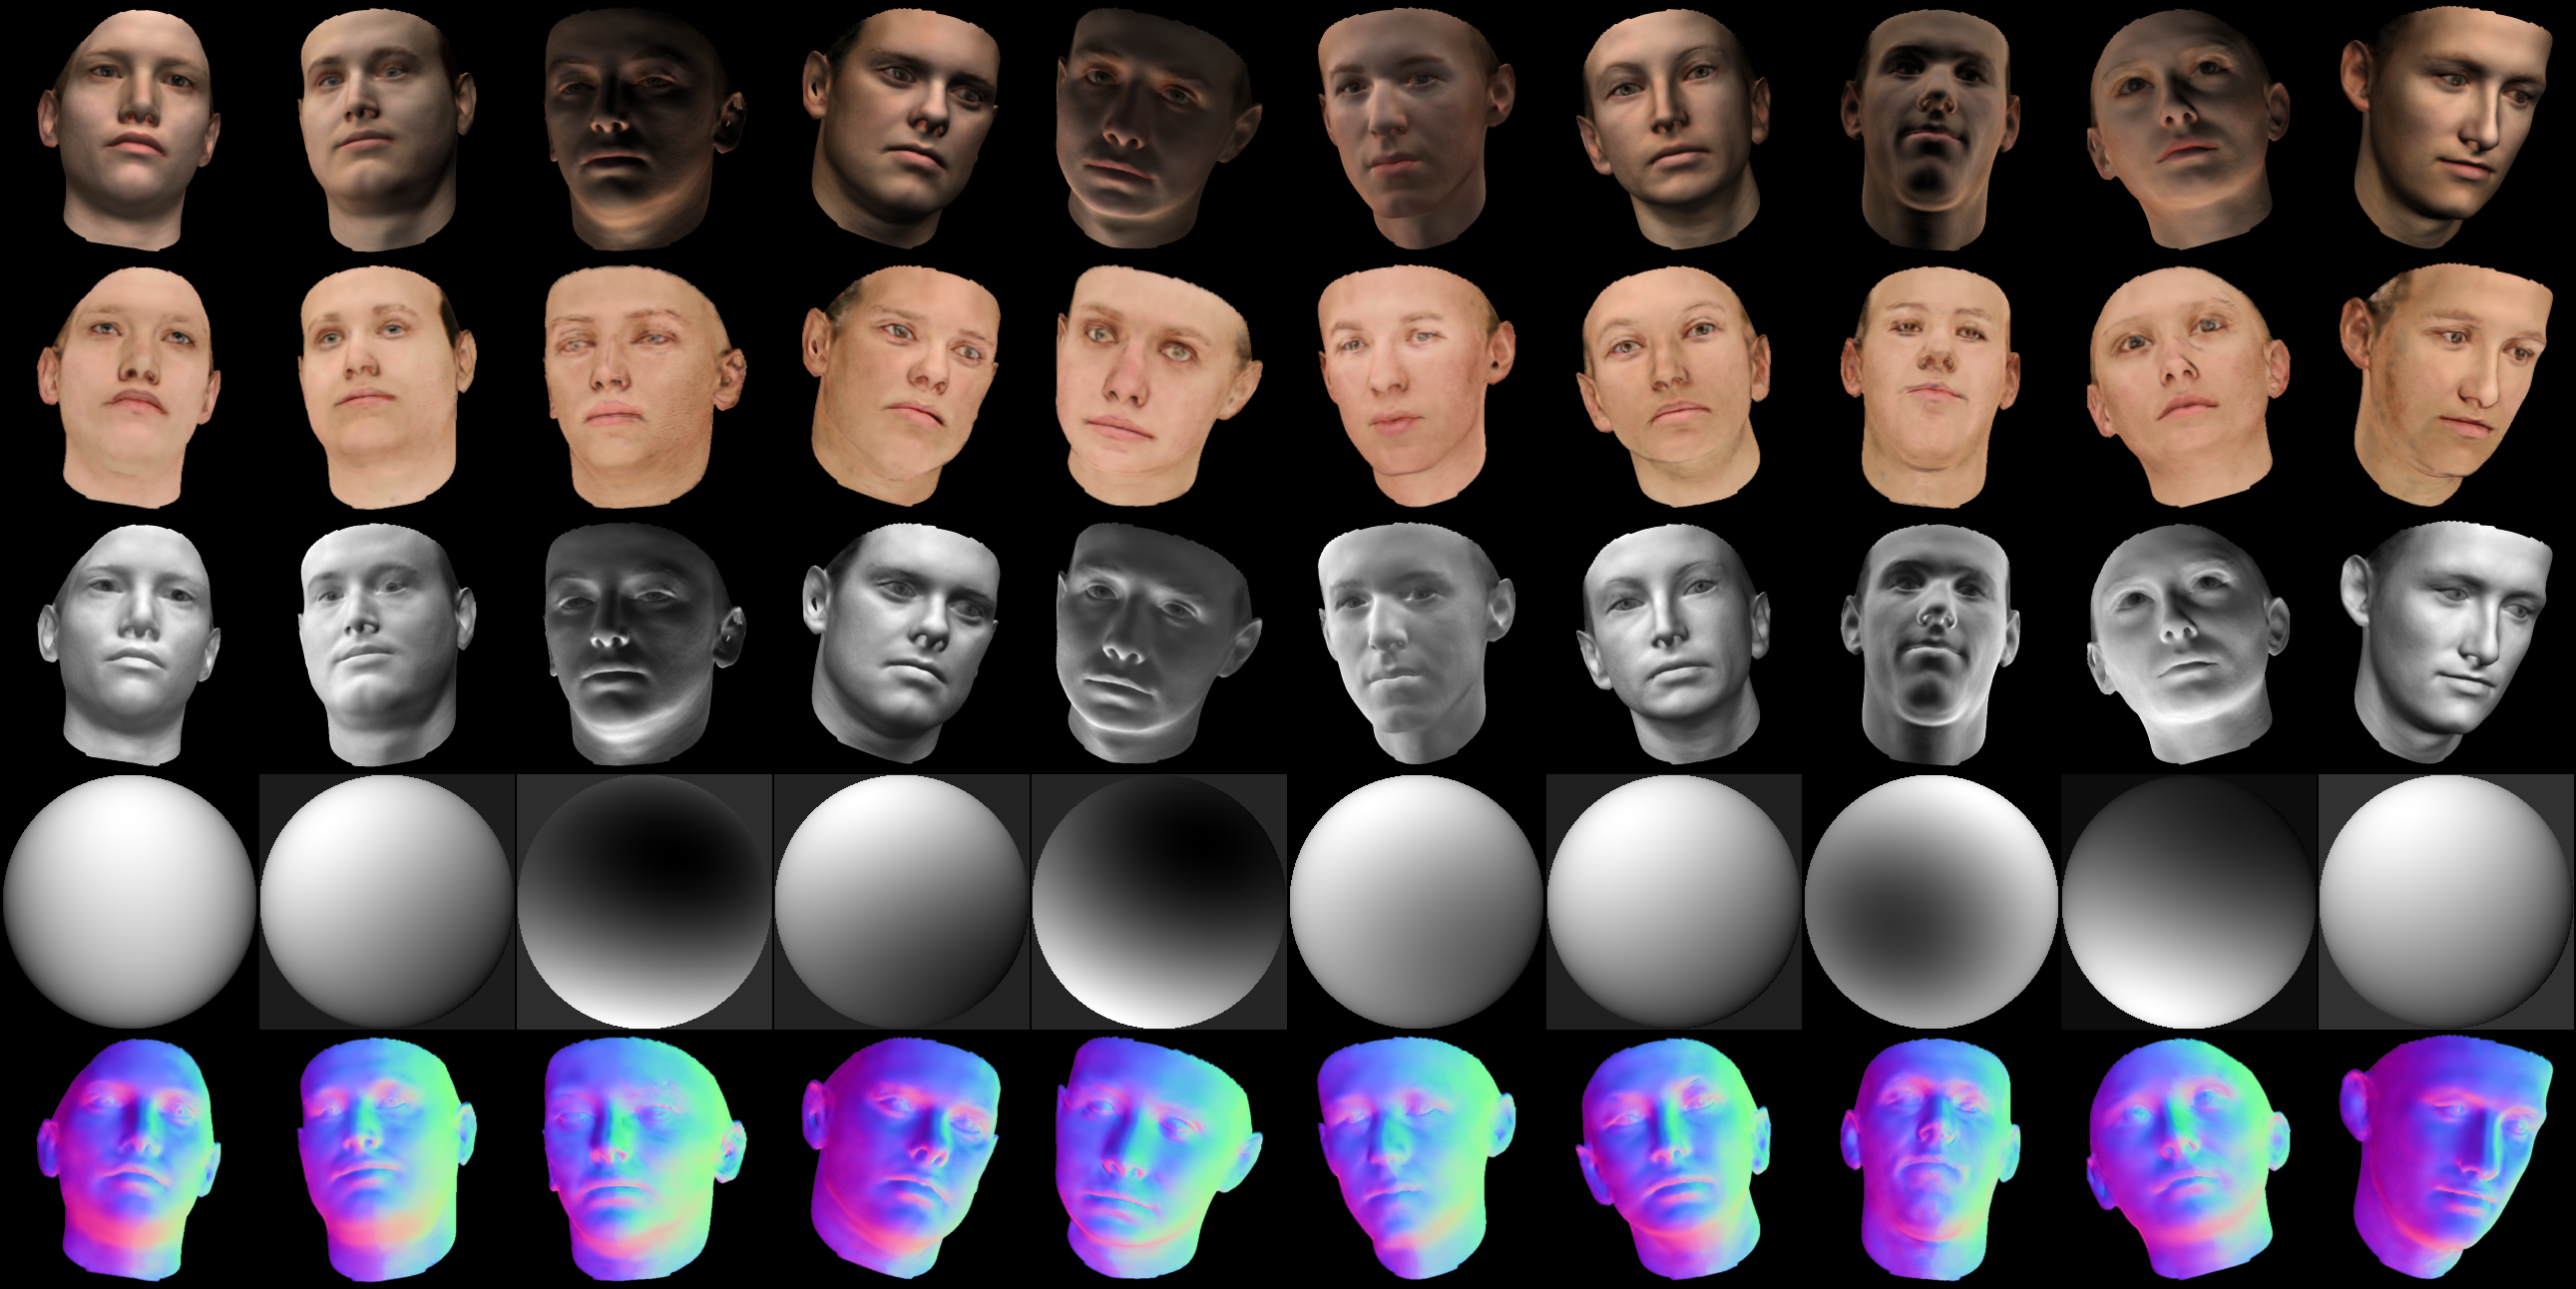Viewport: 2576px width, 1289px height.
Task: Select the first color-shaded face in top row
Action: 129,130
